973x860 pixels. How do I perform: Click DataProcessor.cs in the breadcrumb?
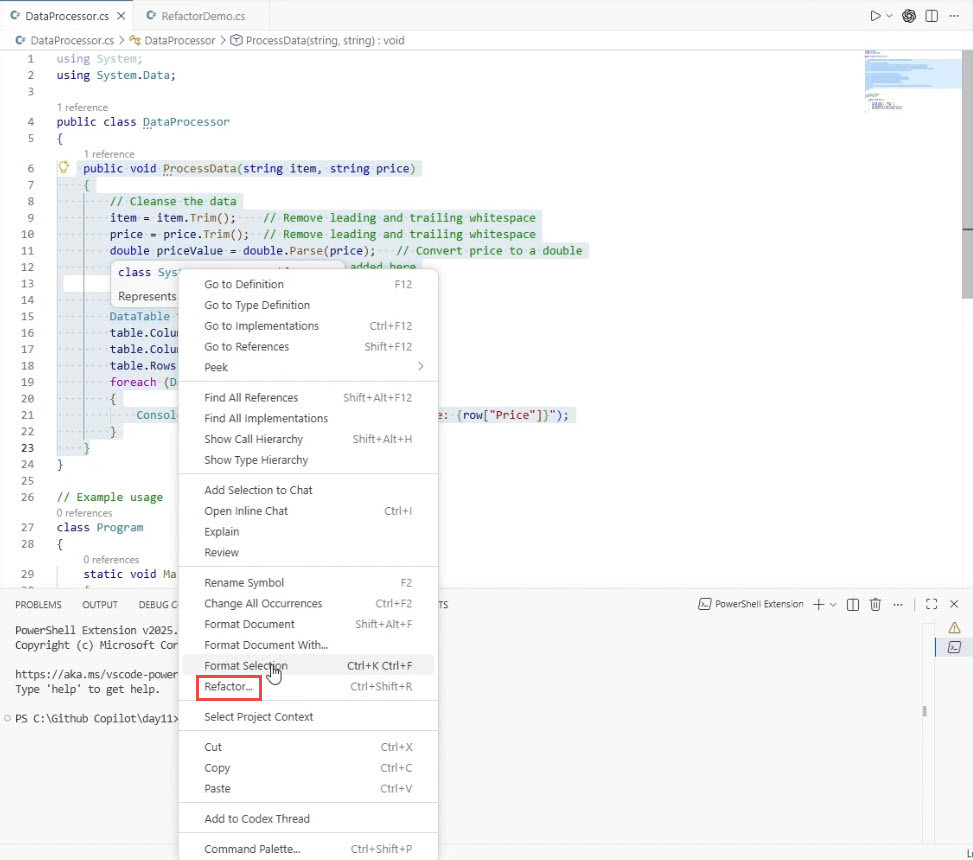click(x=65, y=40)
